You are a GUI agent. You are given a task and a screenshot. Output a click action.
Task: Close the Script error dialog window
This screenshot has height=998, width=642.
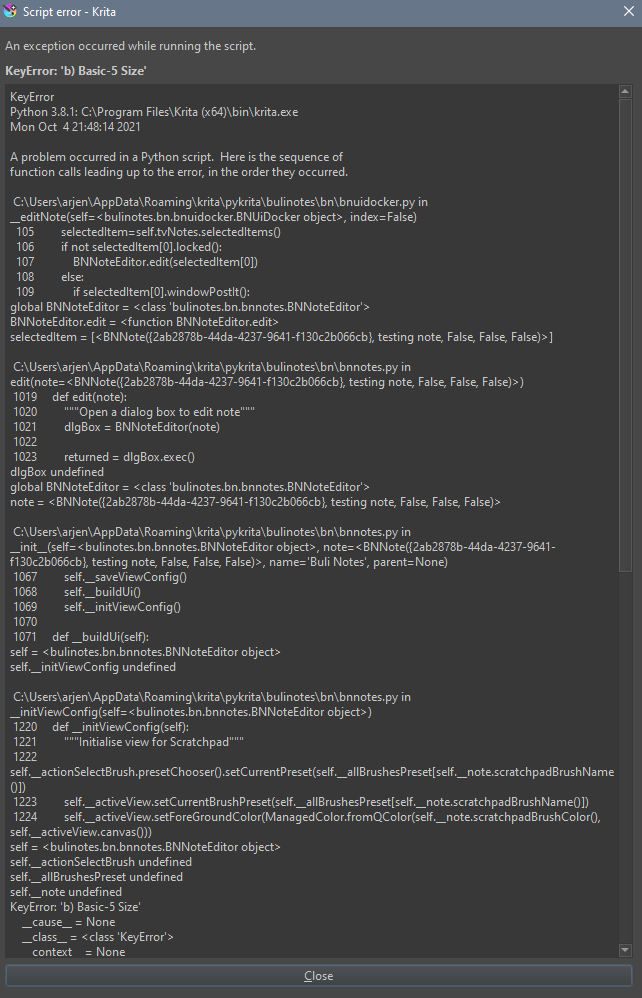(x=628, y=11)
